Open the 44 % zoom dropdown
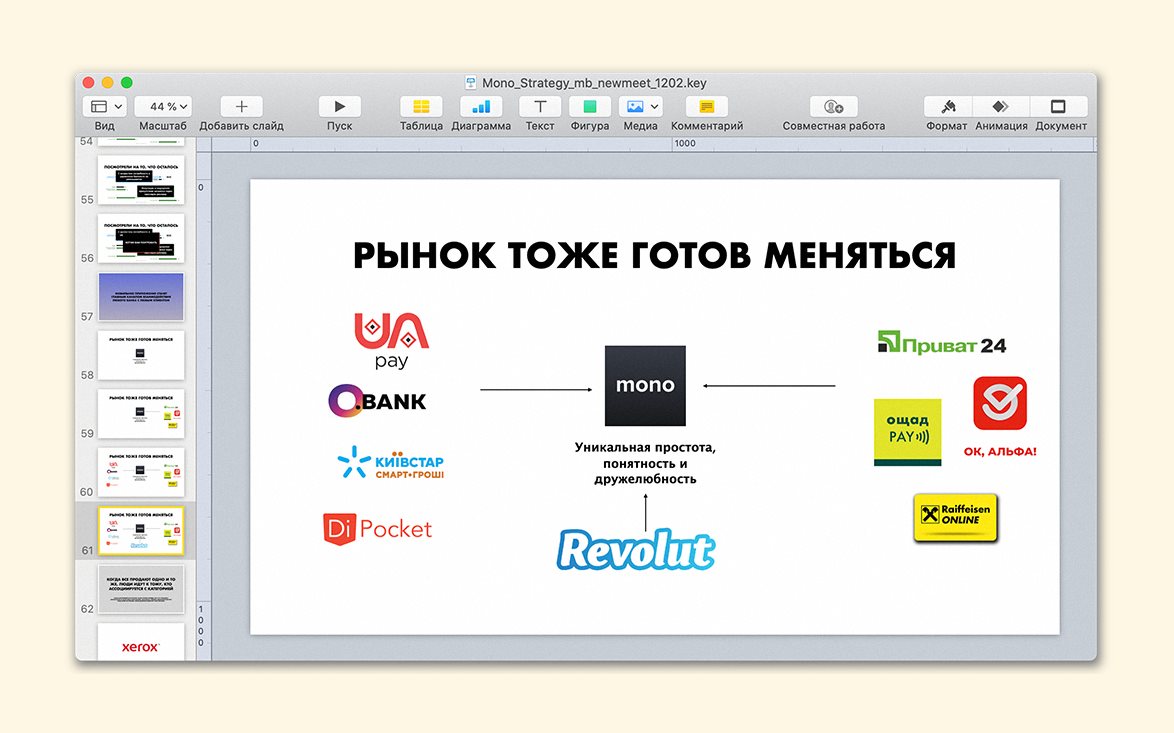 tap(163, 106)
